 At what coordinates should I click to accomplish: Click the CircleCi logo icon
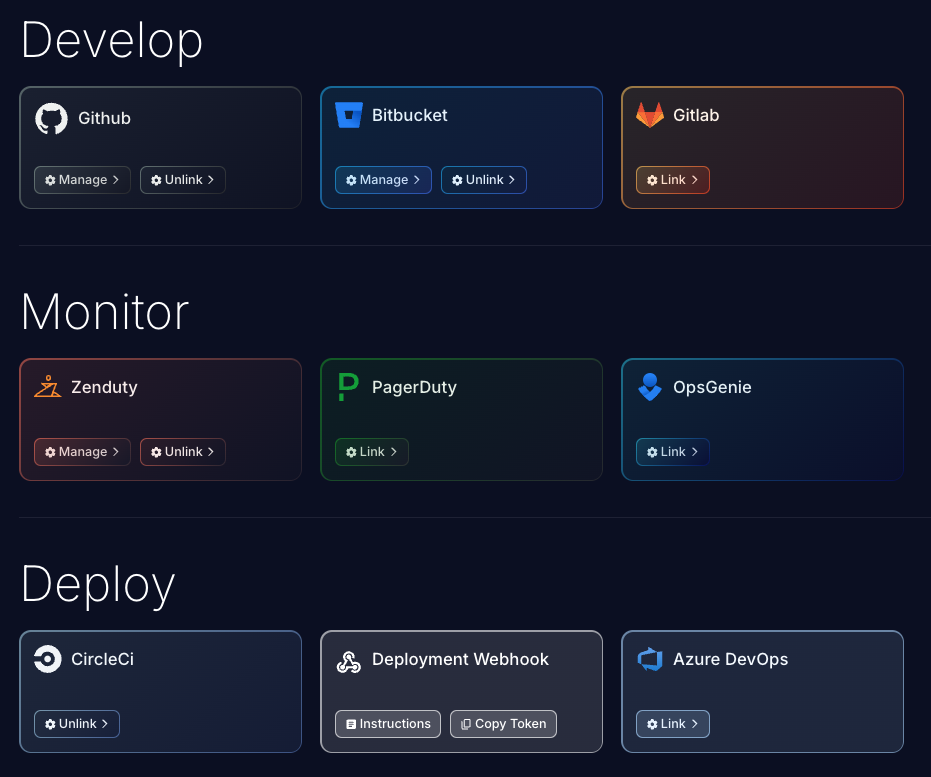click(47, 659)
